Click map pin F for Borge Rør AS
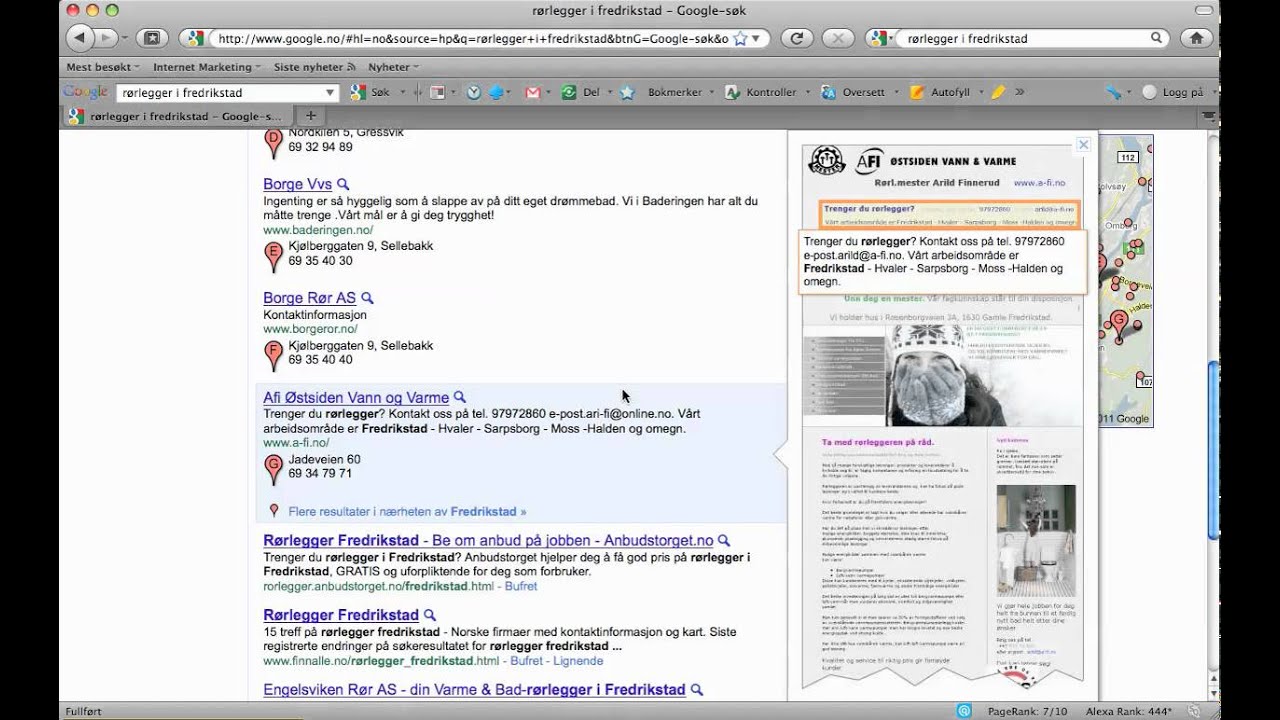The image size is (1280, 720). (273, 355)
